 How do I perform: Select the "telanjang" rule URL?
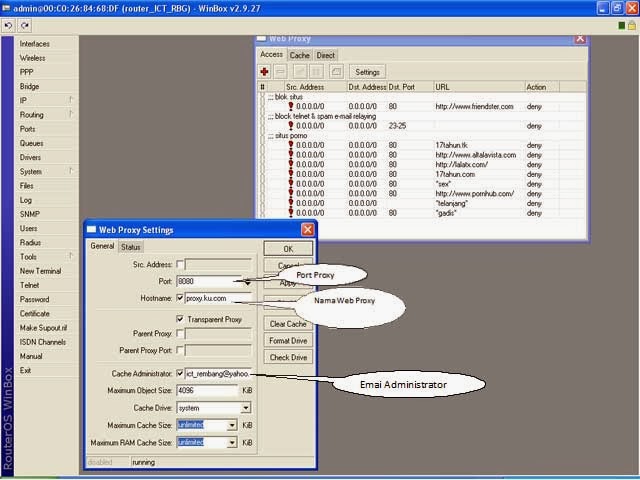click(x=452, y=203)
